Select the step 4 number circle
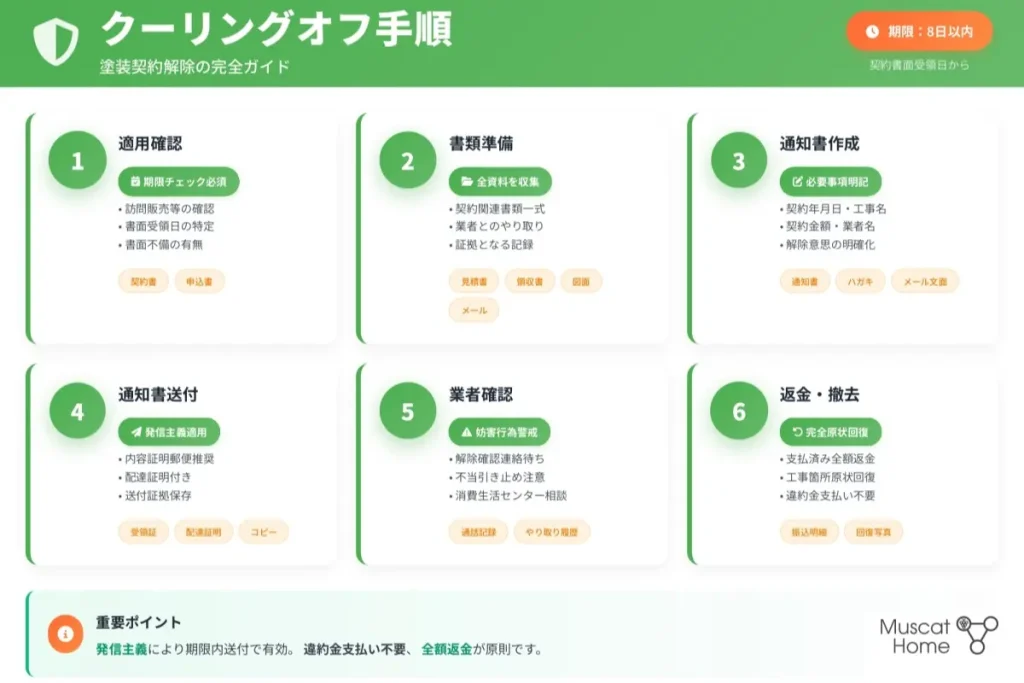The width and height of the screenshot is (1024, 683). pyautogui.click(x=77, y=412)
